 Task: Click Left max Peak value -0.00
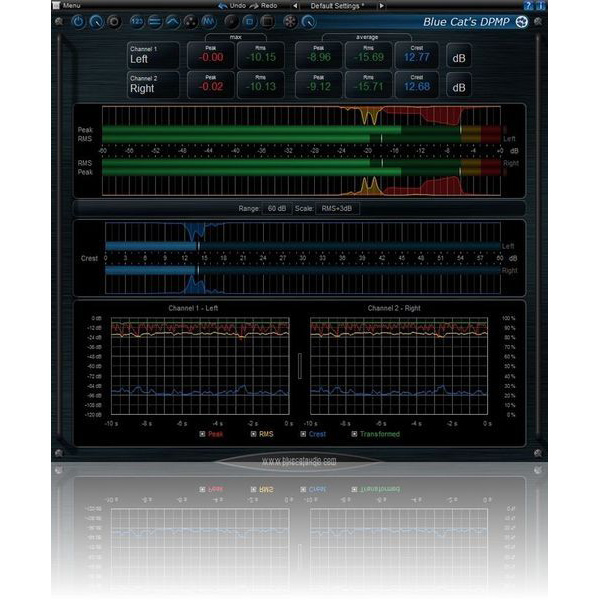point(211,55)
